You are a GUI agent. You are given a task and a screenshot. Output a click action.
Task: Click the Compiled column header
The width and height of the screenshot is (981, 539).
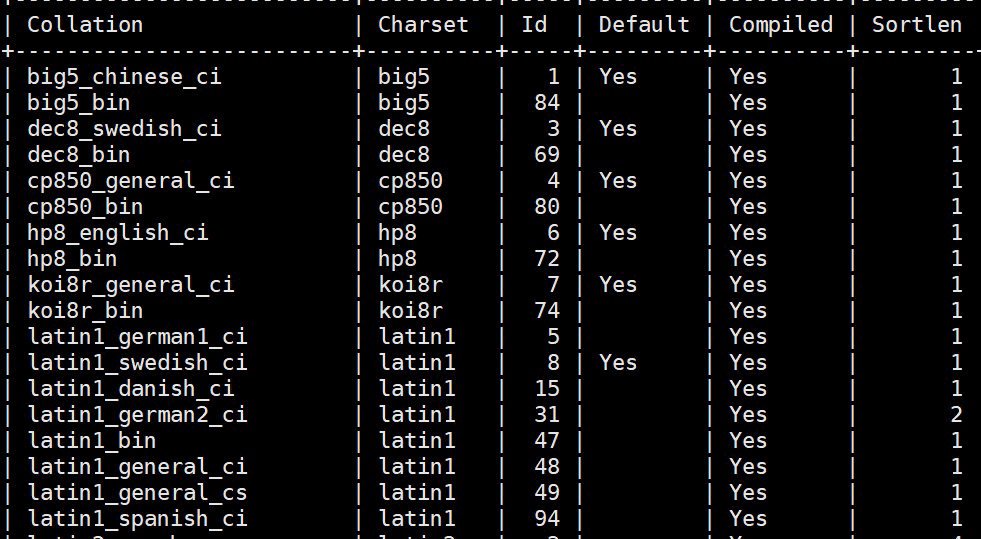[780, 24]
